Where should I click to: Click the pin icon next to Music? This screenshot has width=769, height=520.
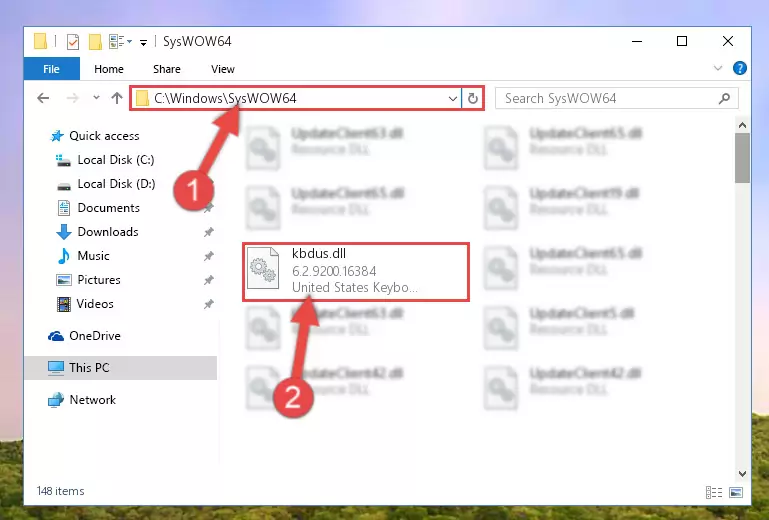coord(209,256)
